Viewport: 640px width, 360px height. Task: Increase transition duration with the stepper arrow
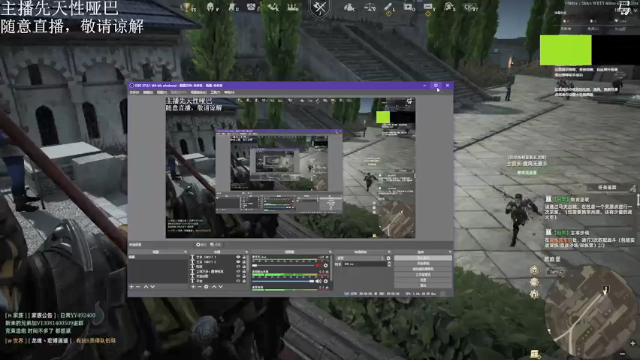point(389,263)
